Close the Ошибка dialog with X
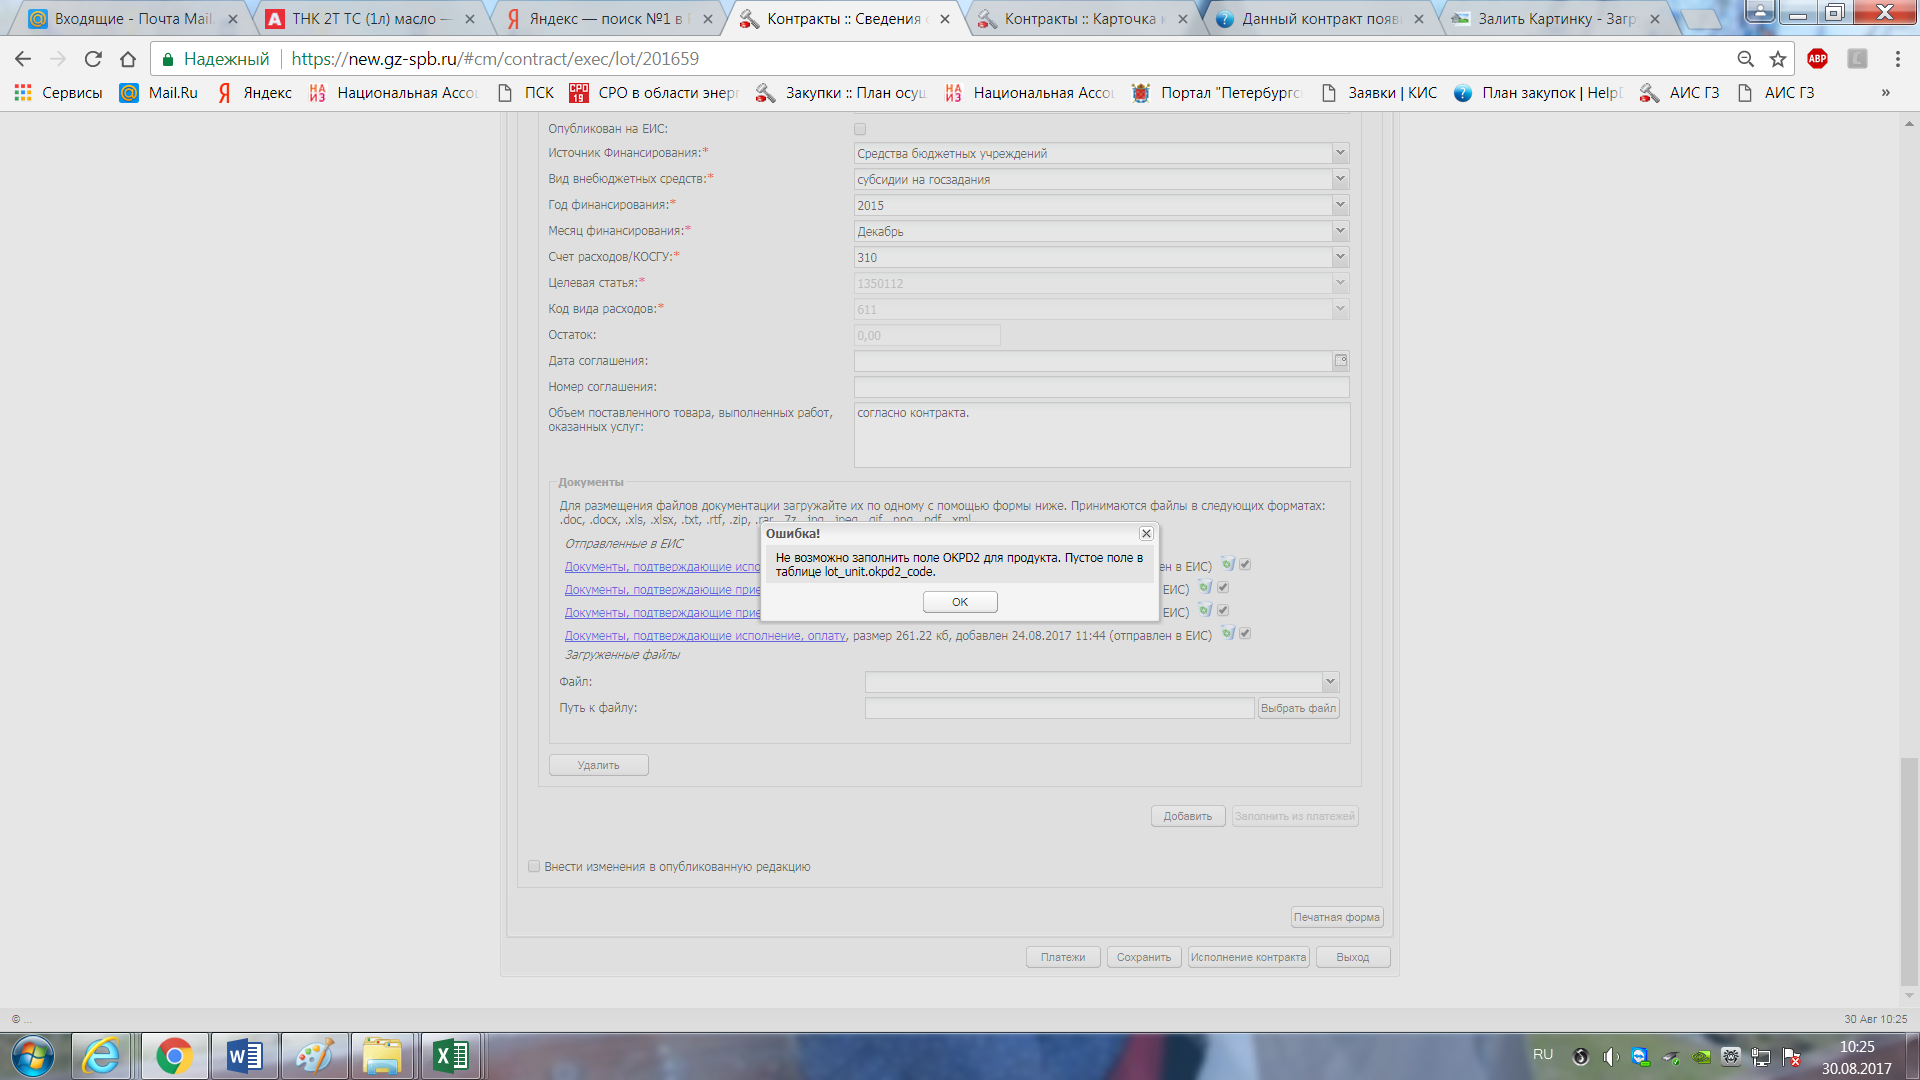Screen dimensions: 1920x1080 pos(1146,533)
